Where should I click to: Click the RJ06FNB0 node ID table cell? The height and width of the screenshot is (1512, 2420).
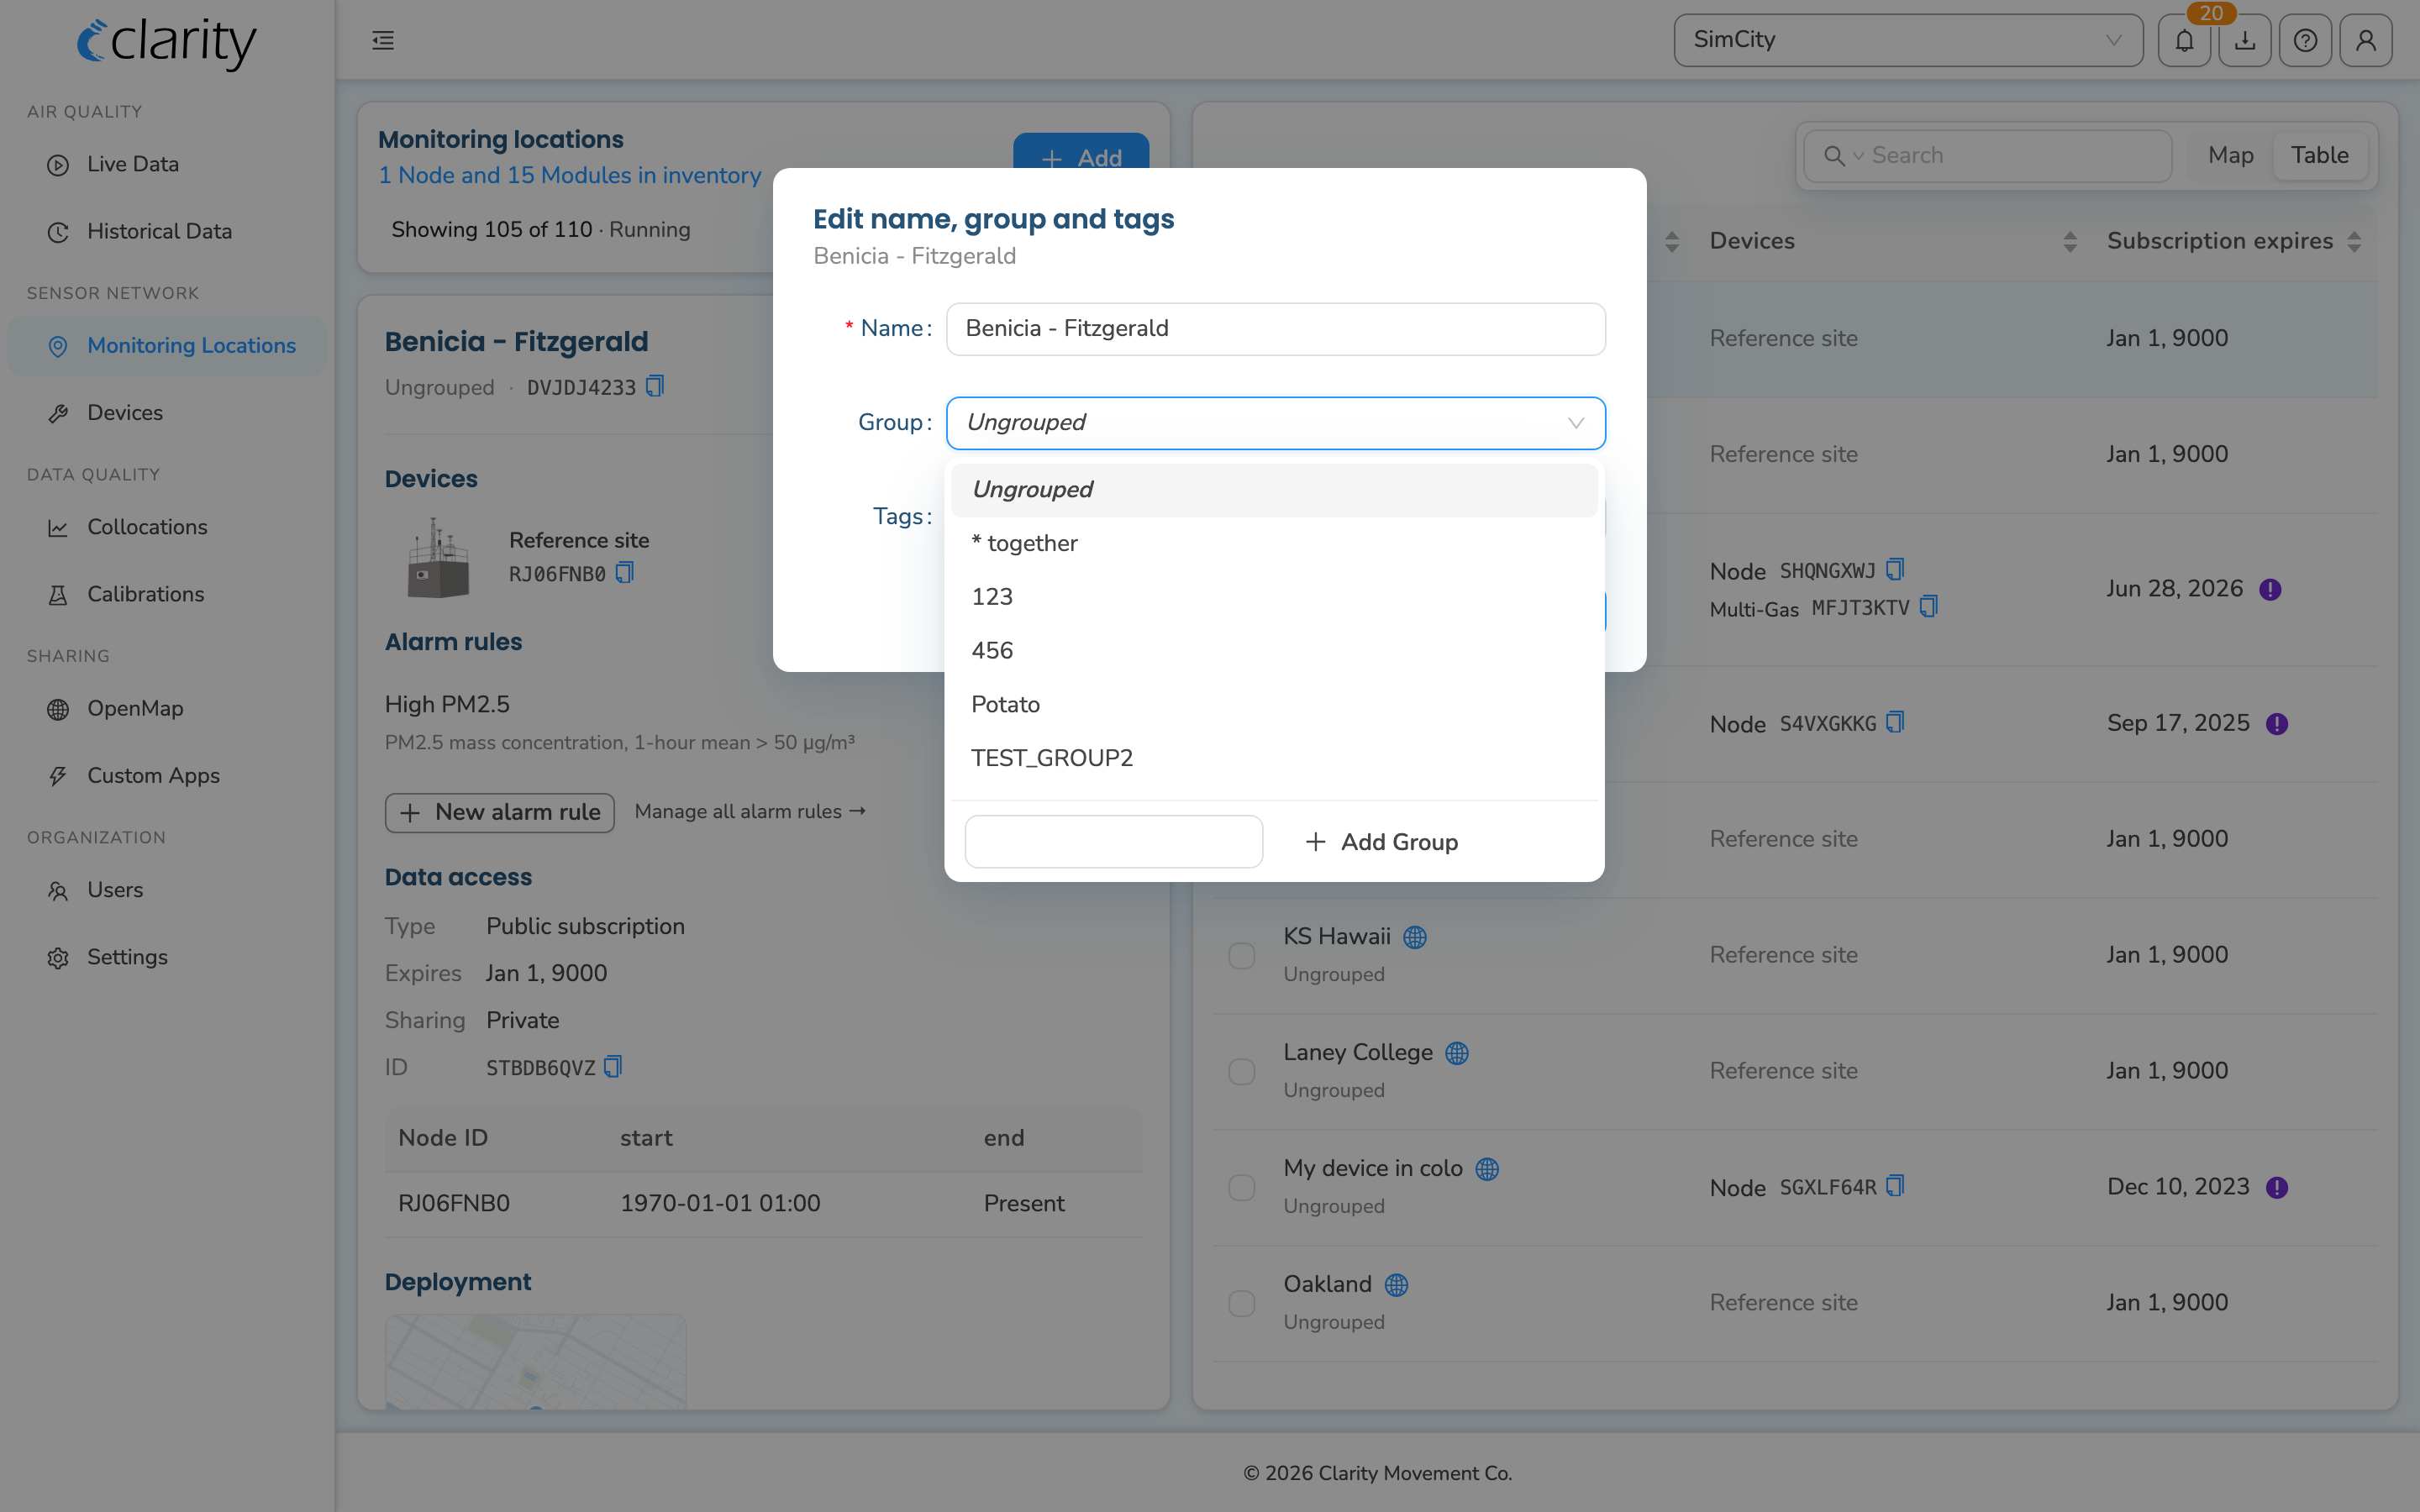point(454,1203)
